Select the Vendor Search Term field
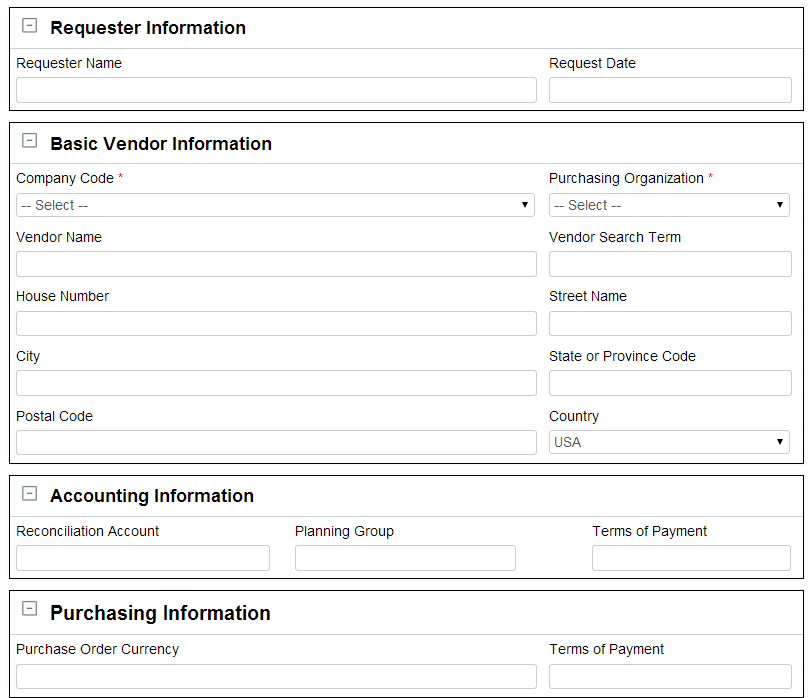This screenshot has width=812, height=698. tap(670, 264)
